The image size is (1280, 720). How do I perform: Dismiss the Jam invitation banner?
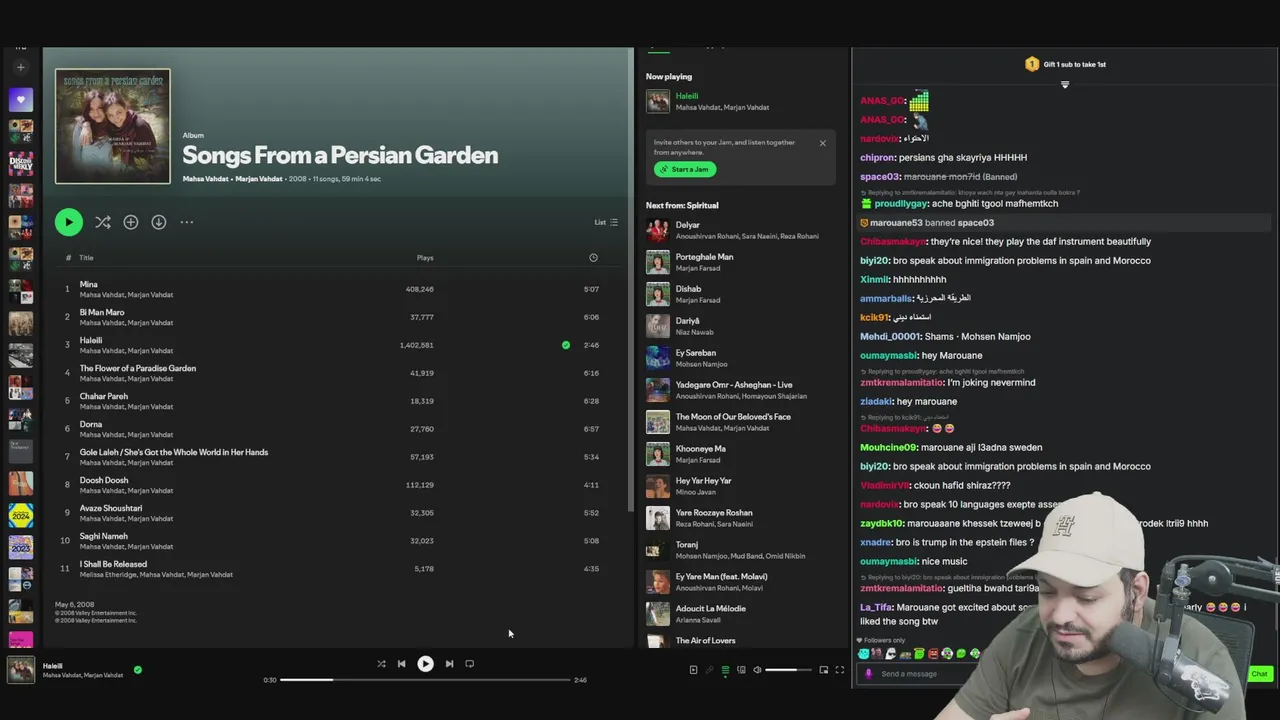(823, 143)
